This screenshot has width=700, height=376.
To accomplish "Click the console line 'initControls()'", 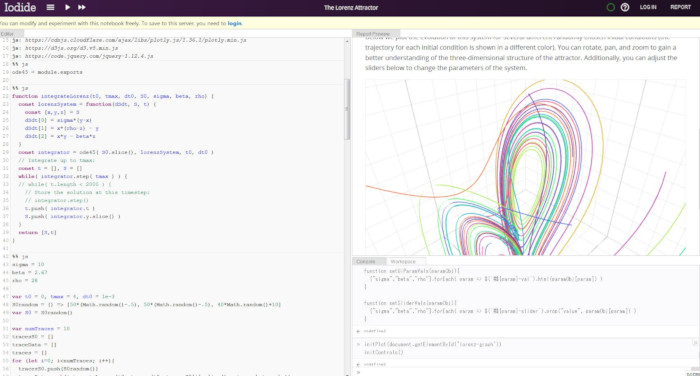I will [x=384, y=352].
